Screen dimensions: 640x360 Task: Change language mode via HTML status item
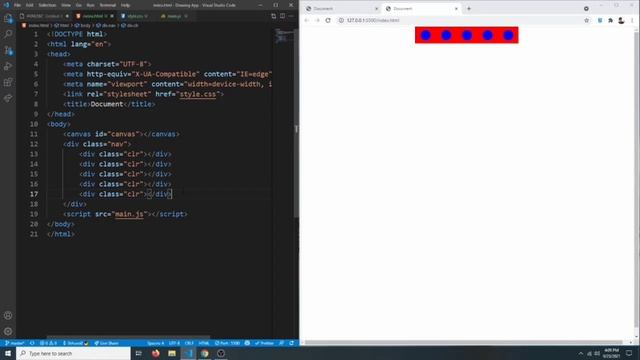[x=204, y=343]
